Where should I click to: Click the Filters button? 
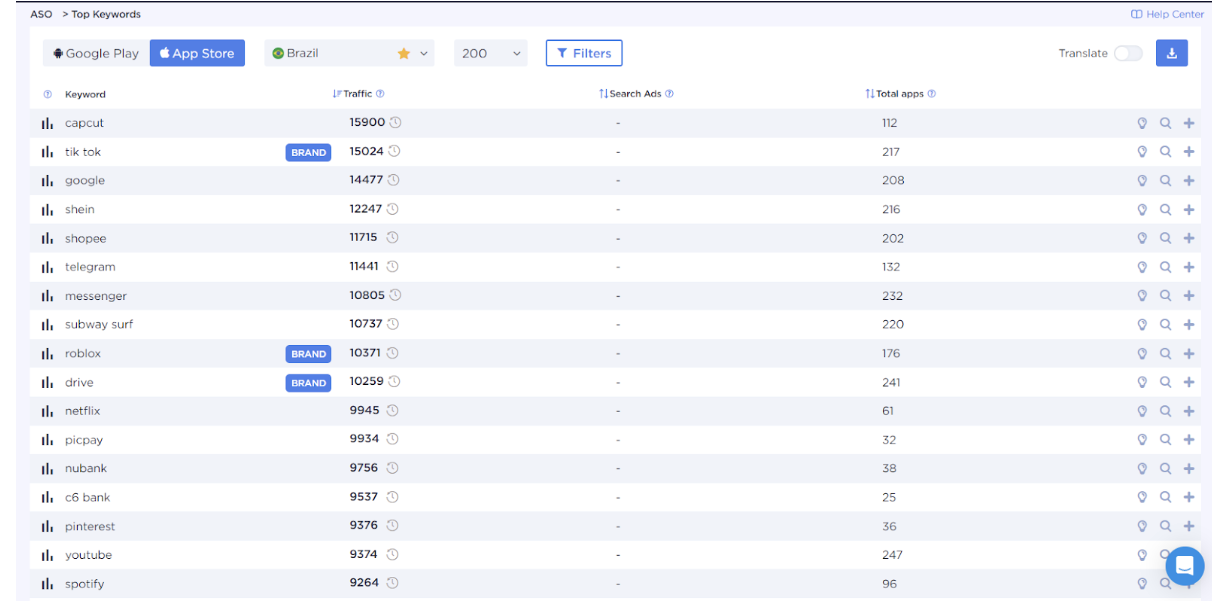pos(584,53)
